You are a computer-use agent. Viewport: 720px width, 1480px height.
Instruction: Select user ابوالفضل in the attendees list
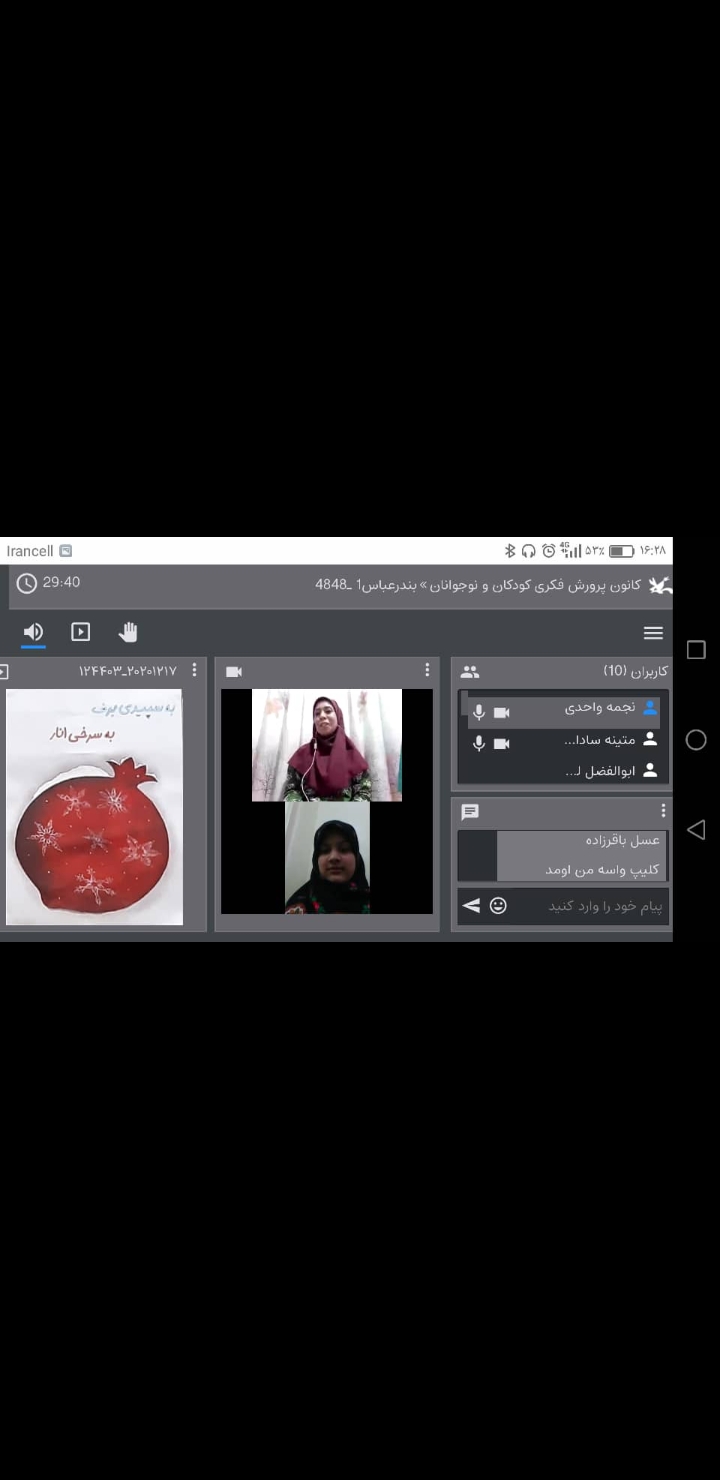click(x=600, y=771)
